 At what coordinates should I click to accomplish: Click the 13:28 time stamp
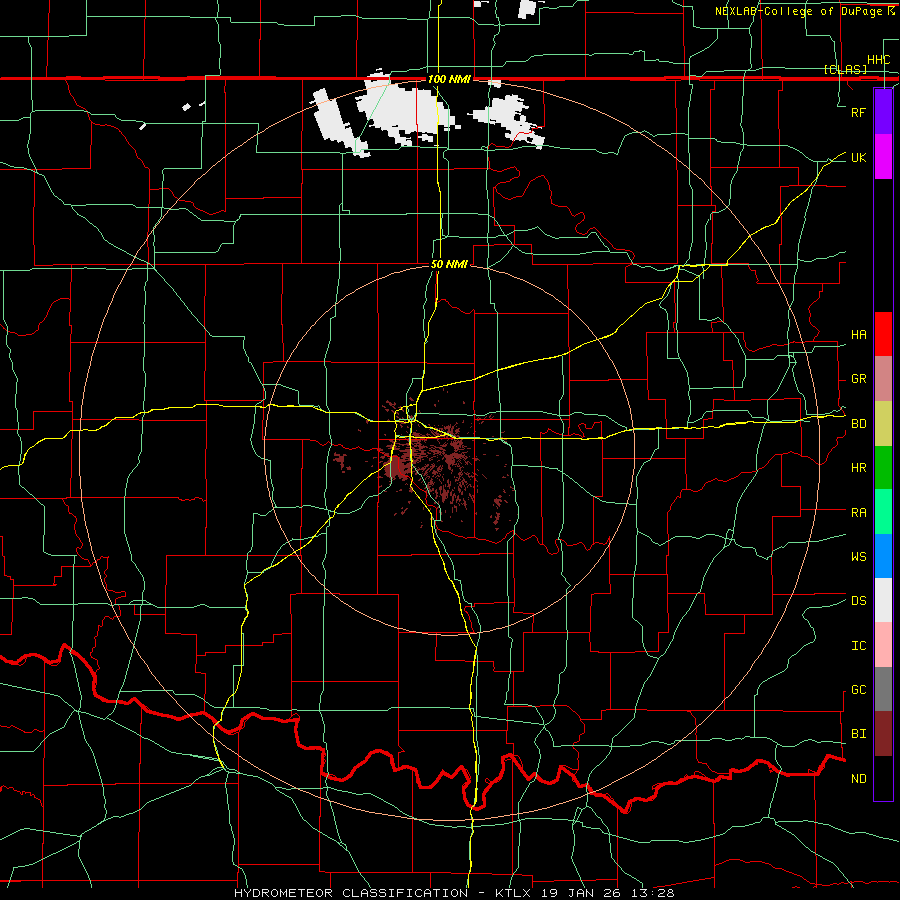pos(651,893)
